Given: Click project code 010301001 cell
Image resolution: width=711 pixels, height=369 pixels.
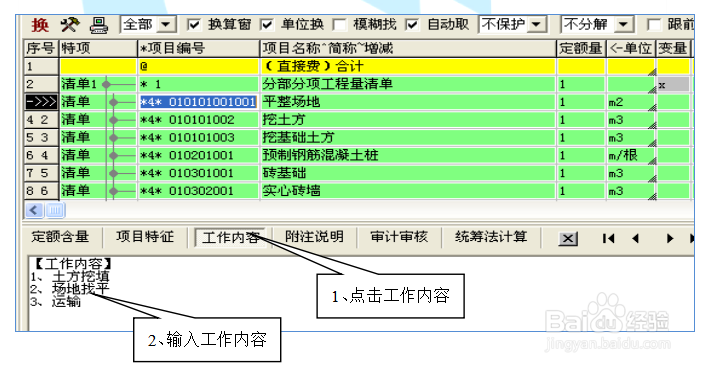Looking at the screenshot, I should coord(198,173).
